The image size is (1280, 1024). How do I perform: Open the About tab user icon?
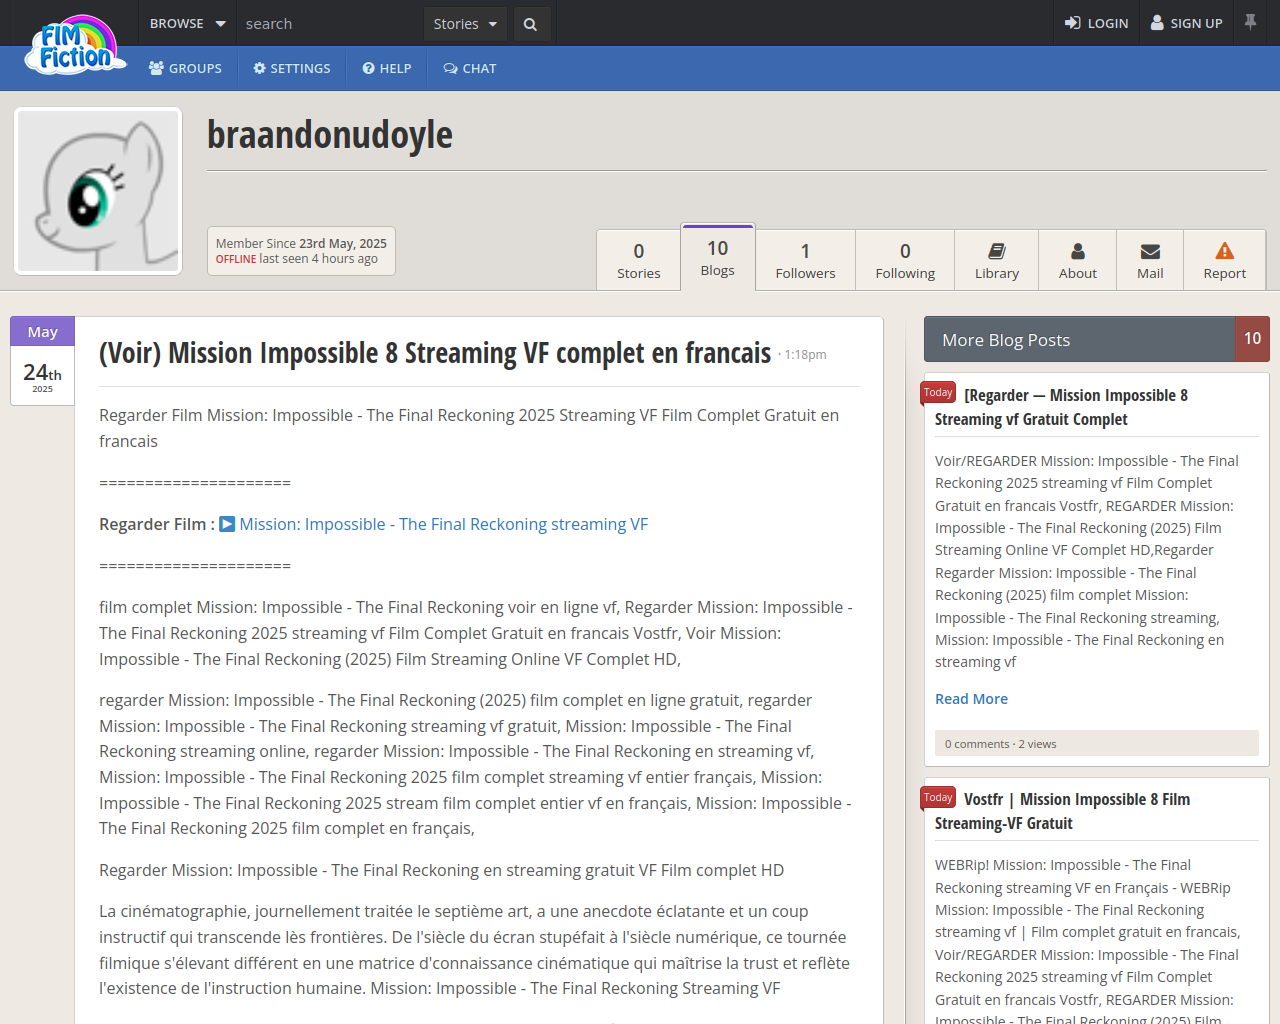click(1078, 251)
